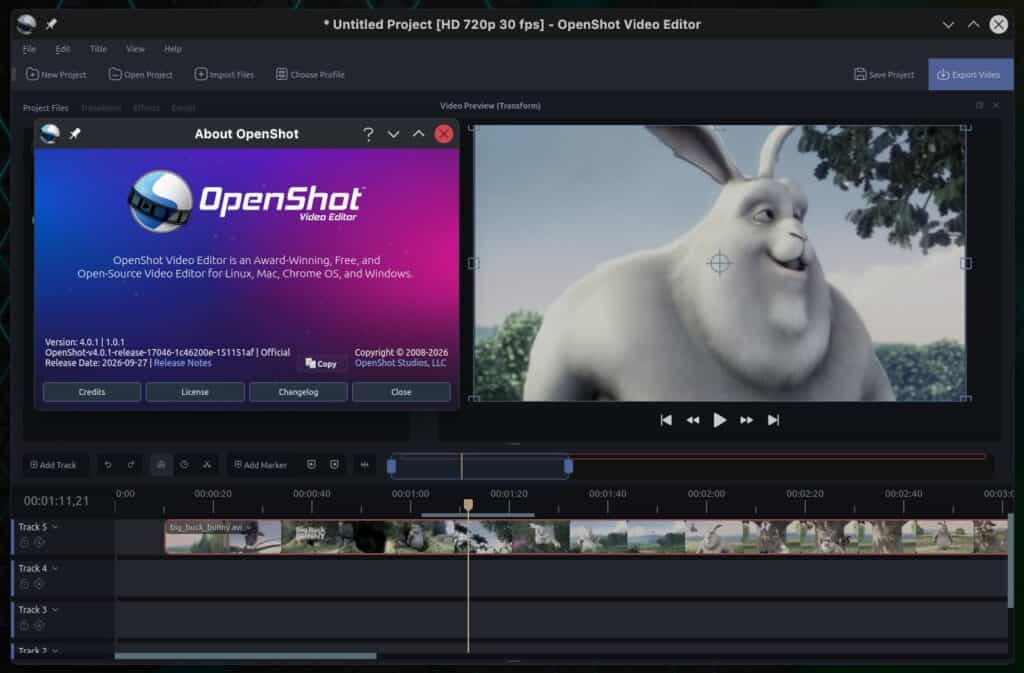Click the undo icon in timeline toolbar
1024x673 pixels.
(x=108, y=465)
